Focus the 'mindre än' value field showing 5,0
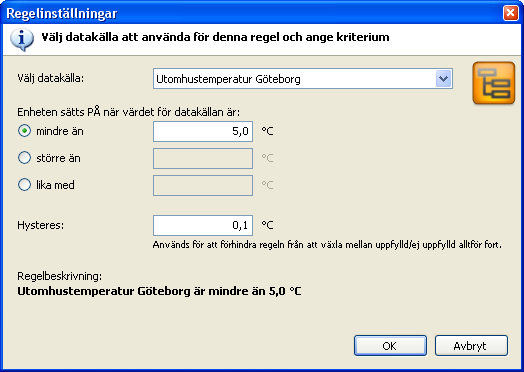The image size is (524, 372). [x=203, y=131]
